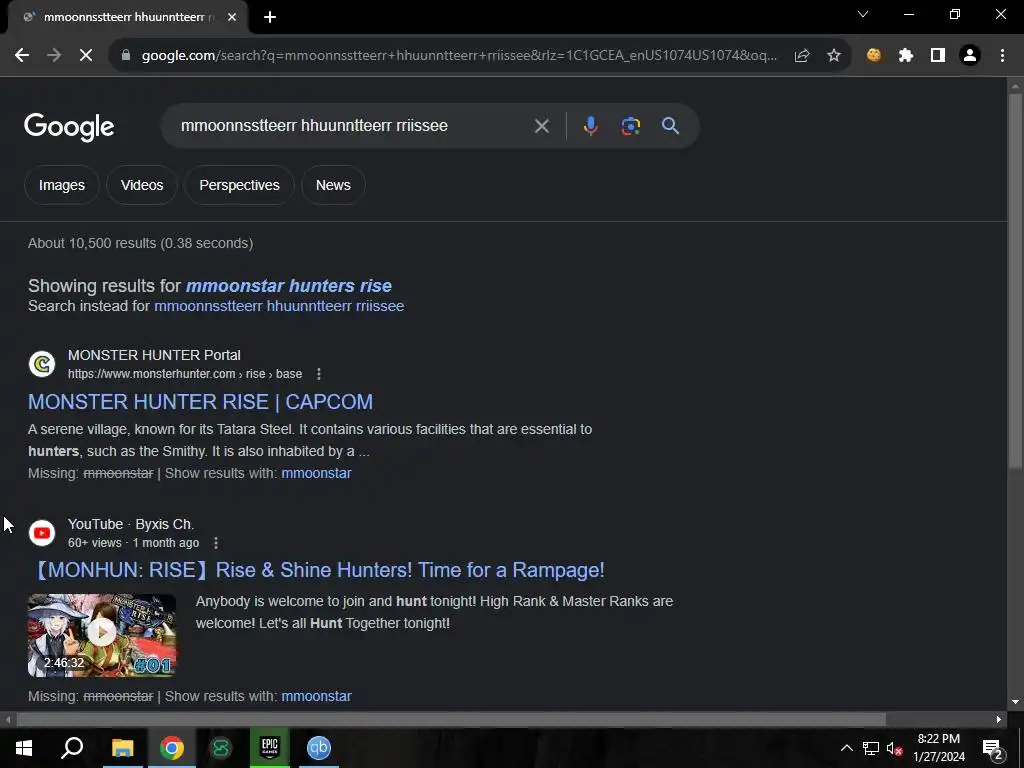Image resolution: width=1024 pixels, height=768 pixels.
Task: Open the cookie extension icon
Action: point(874,56)
